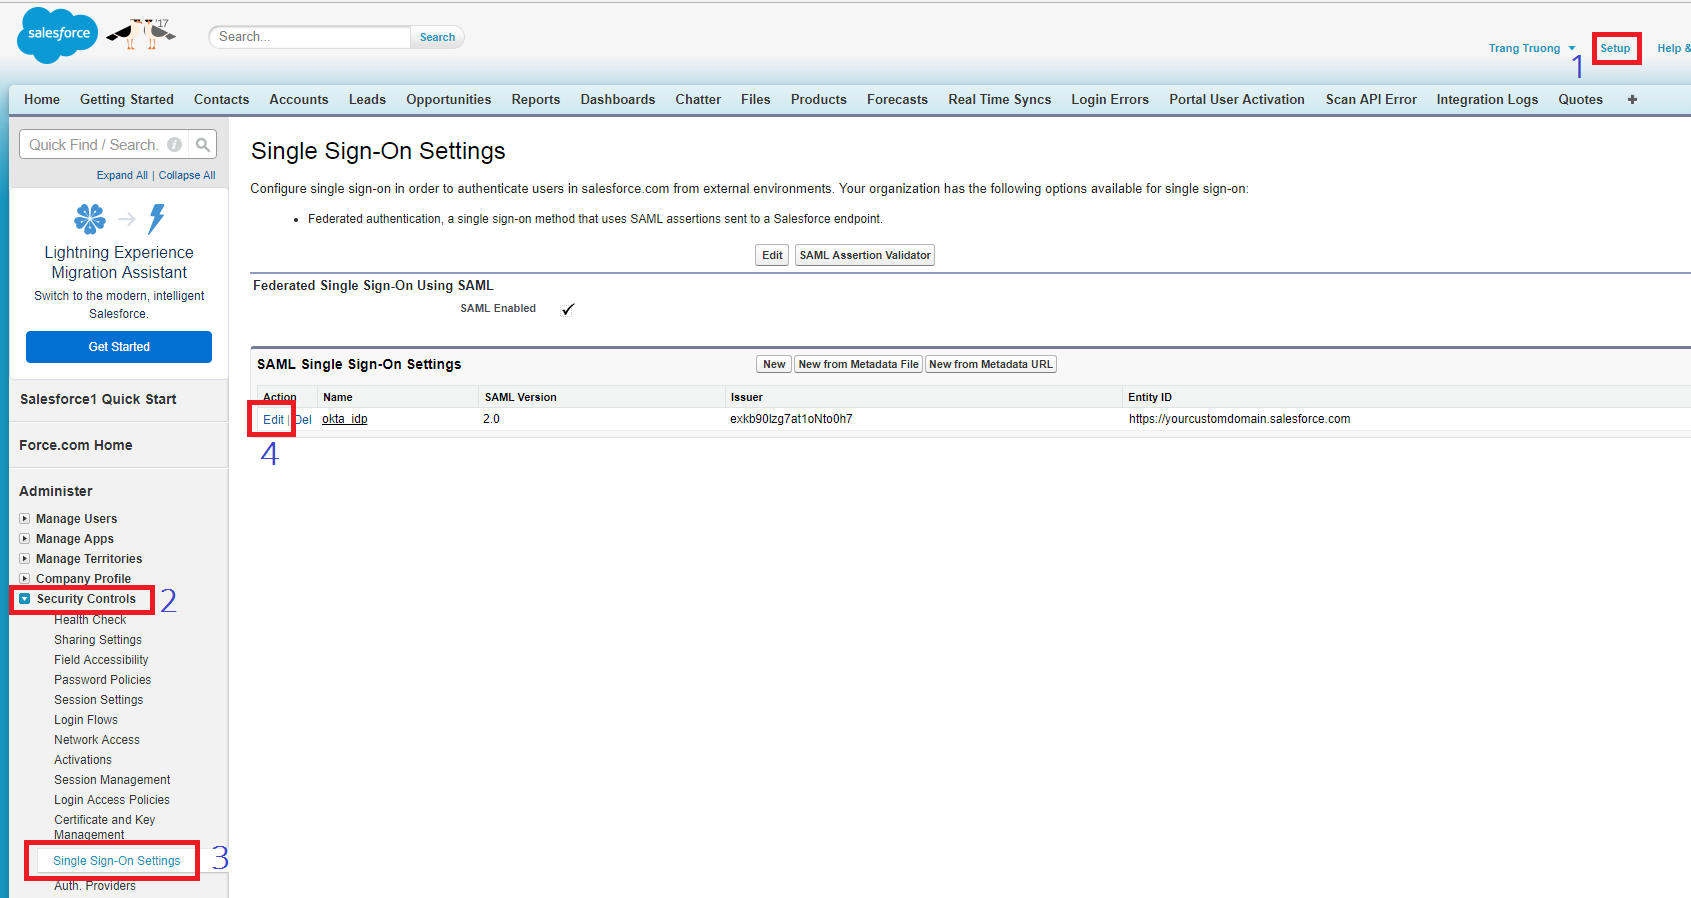This screenshot has width=1691, height=898.
Task: Click the SAML Assertion Validator button
Action: [x=864, y=255]
